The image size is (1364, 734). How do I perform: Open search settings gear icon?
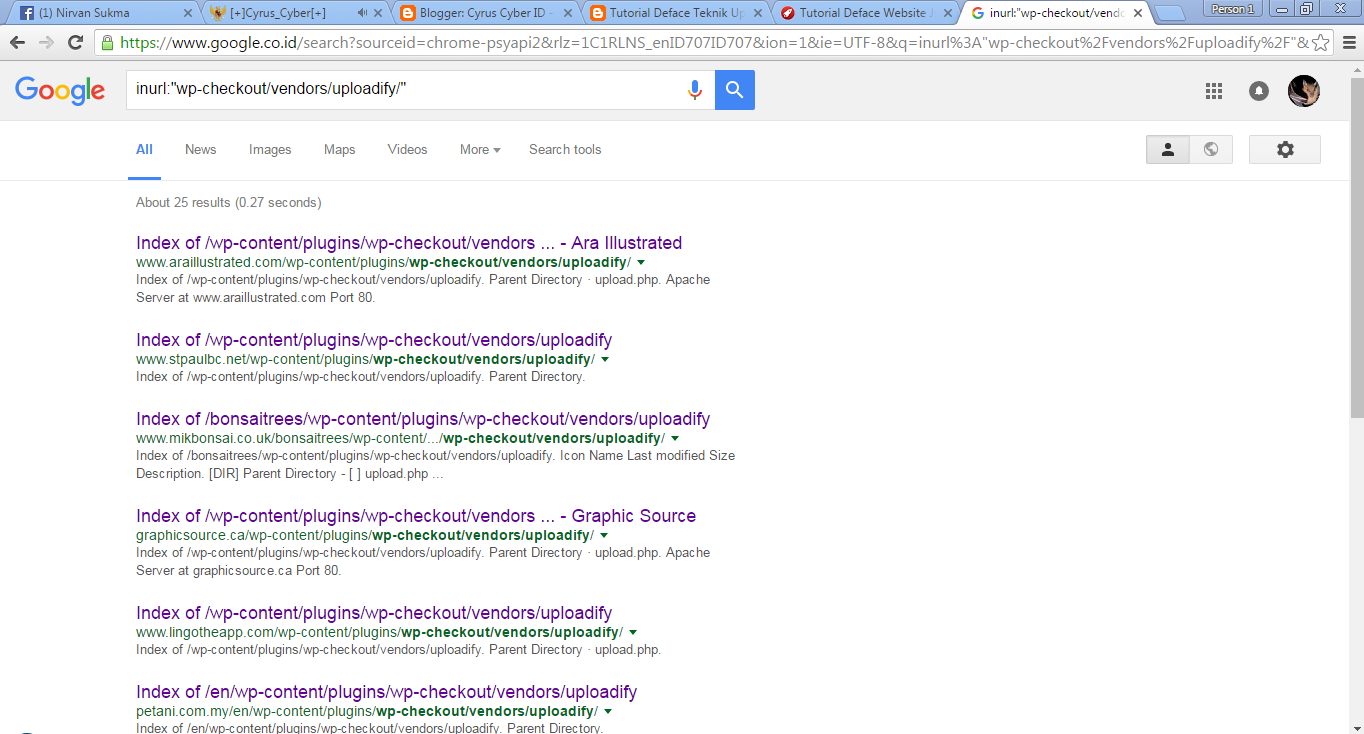point(1285,149)
